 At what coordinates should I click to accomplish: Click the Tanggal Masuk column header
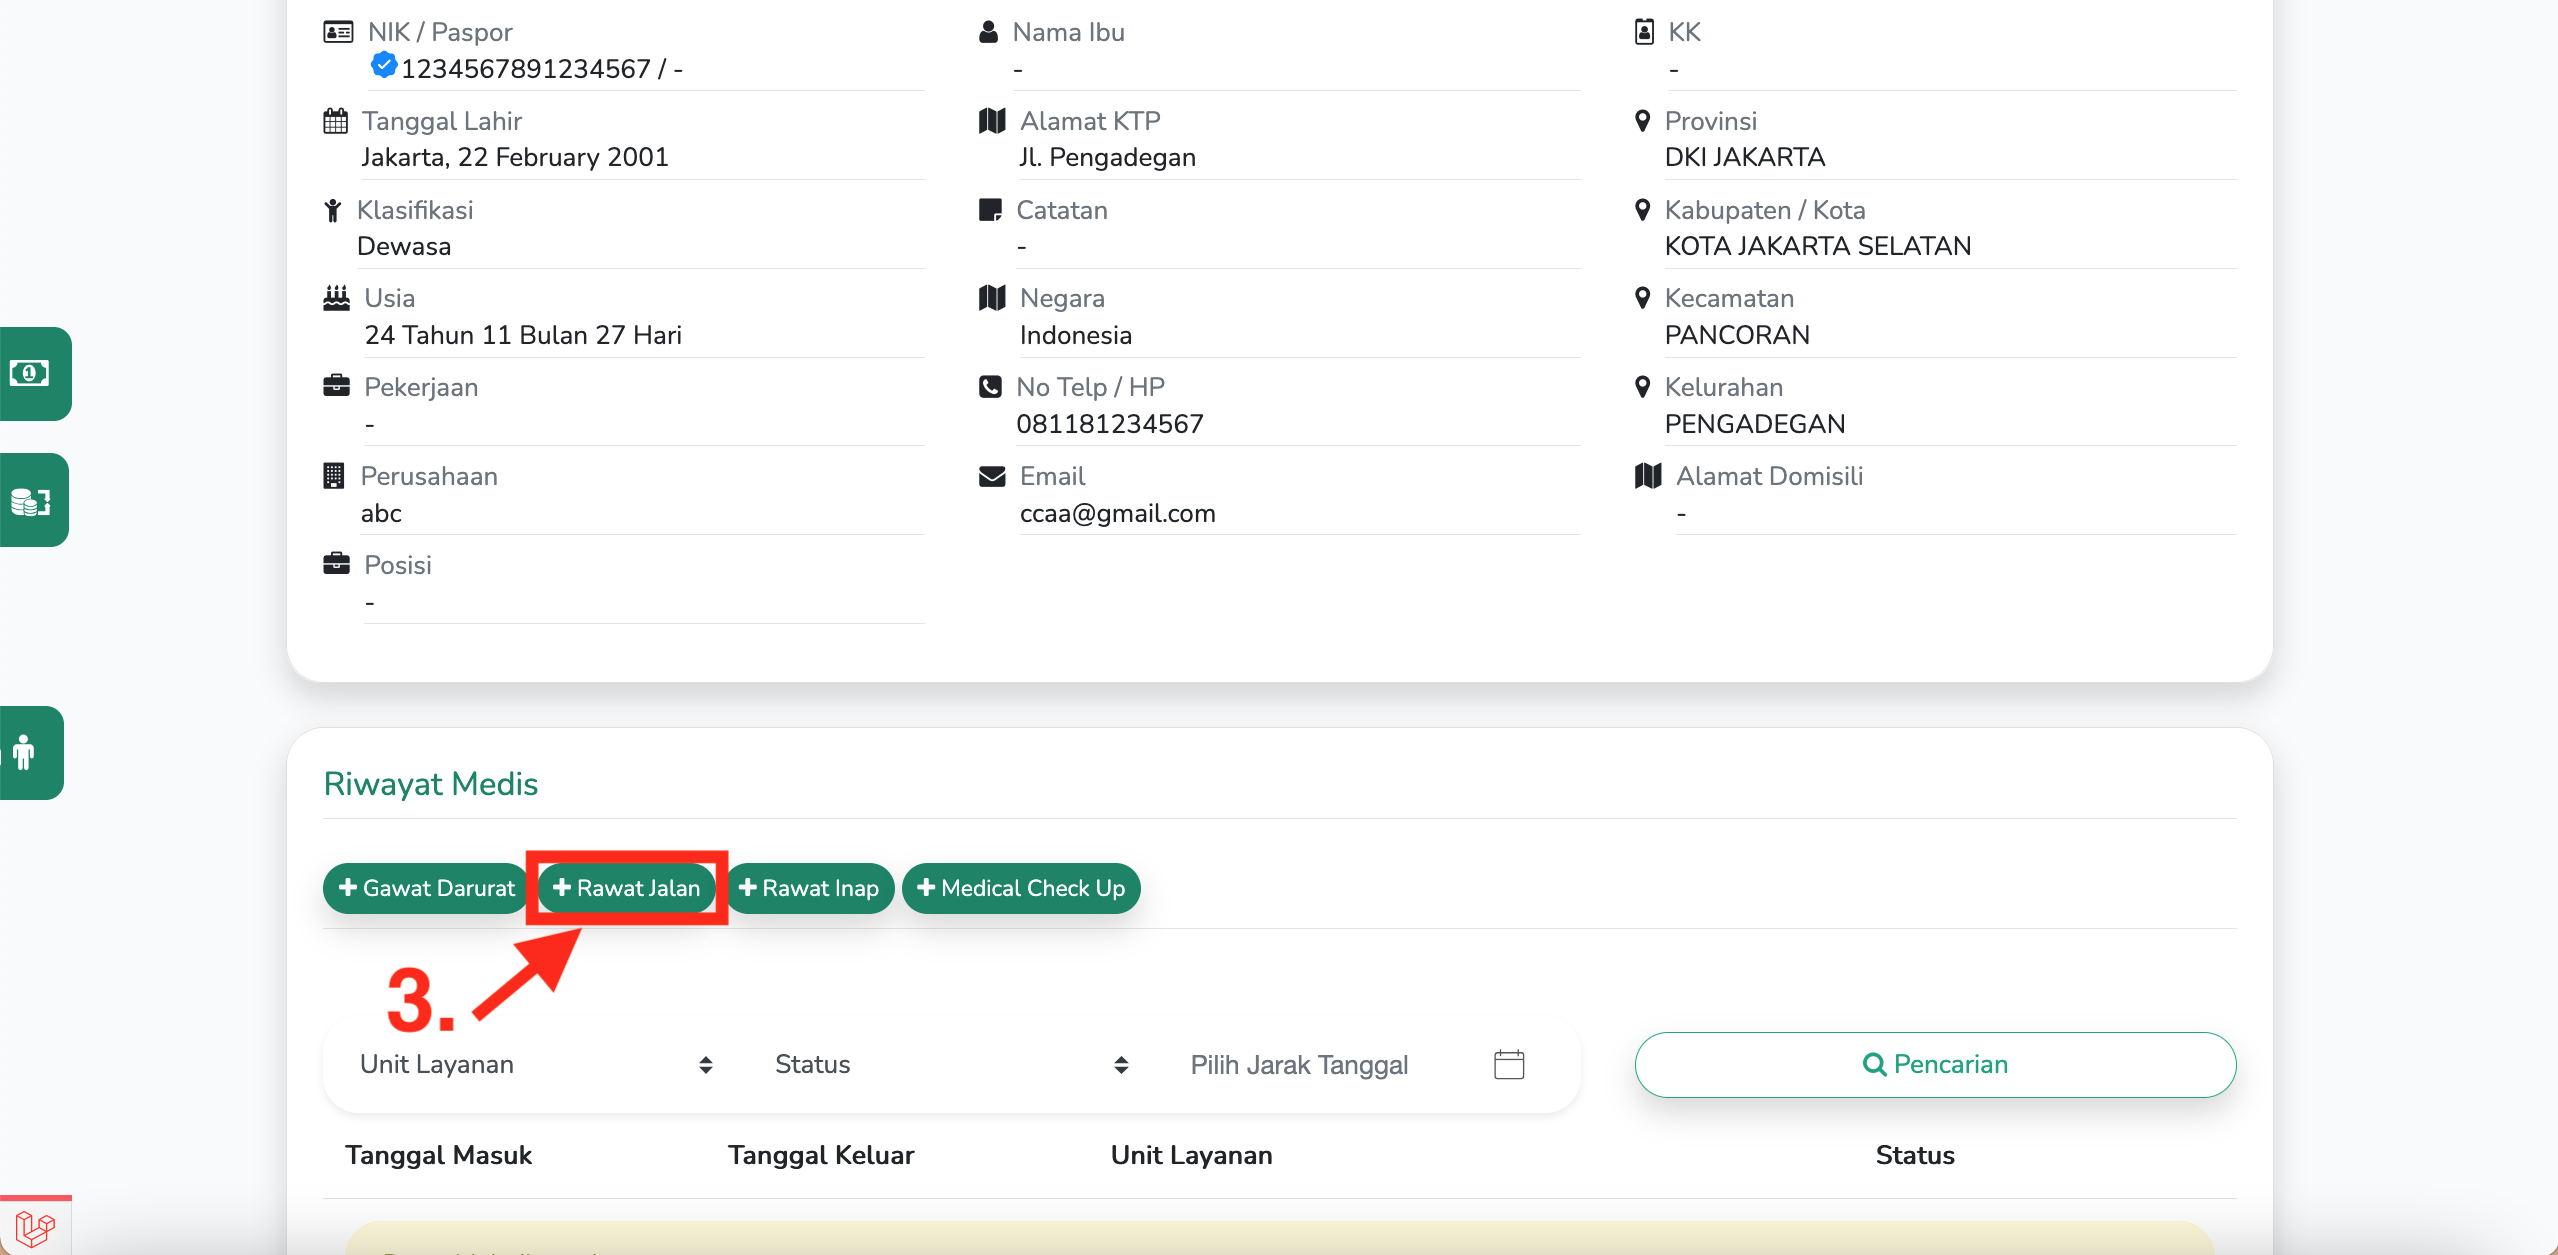(x=438, y=1155)
